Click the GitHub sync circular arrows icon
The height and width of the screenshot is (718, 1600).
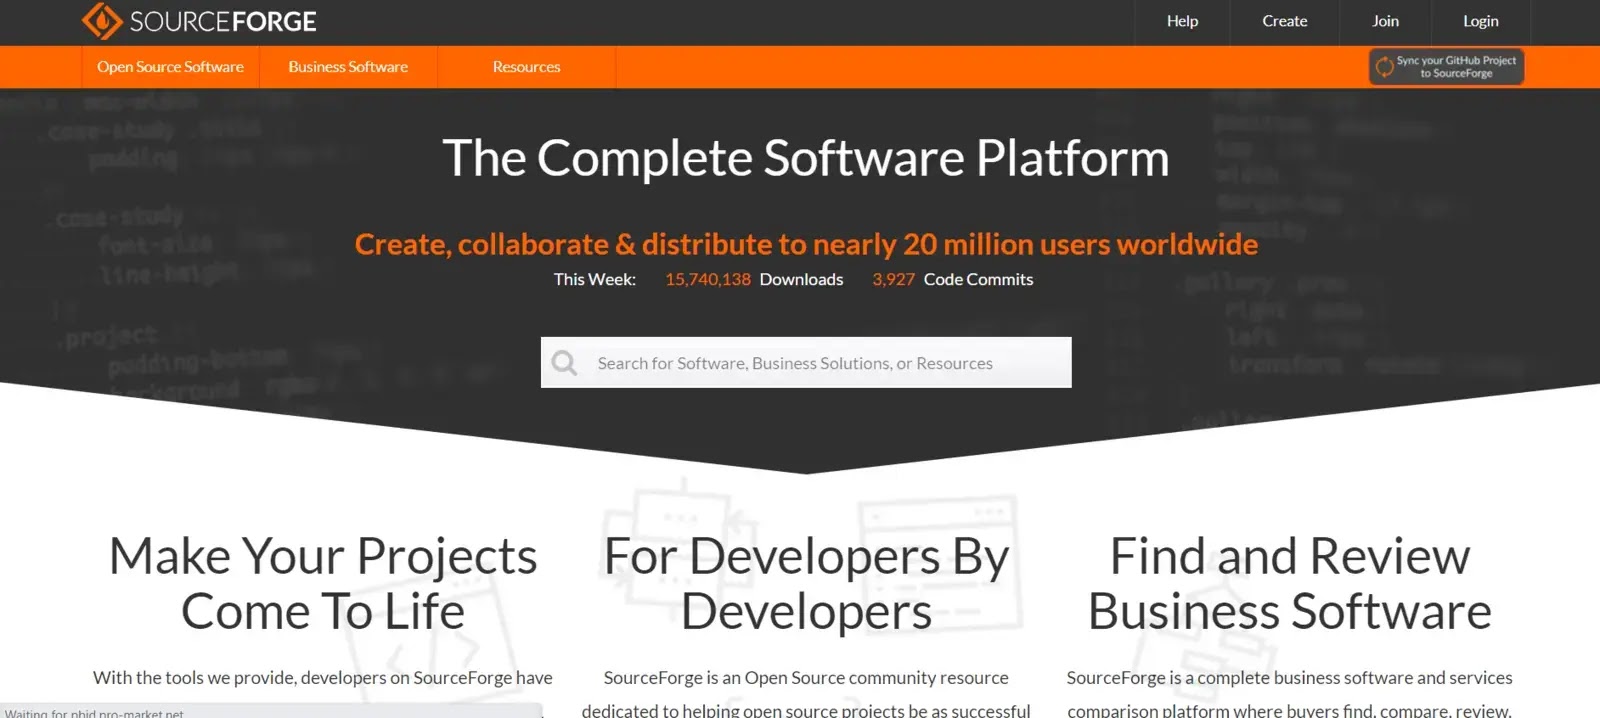pos(1385,67)
